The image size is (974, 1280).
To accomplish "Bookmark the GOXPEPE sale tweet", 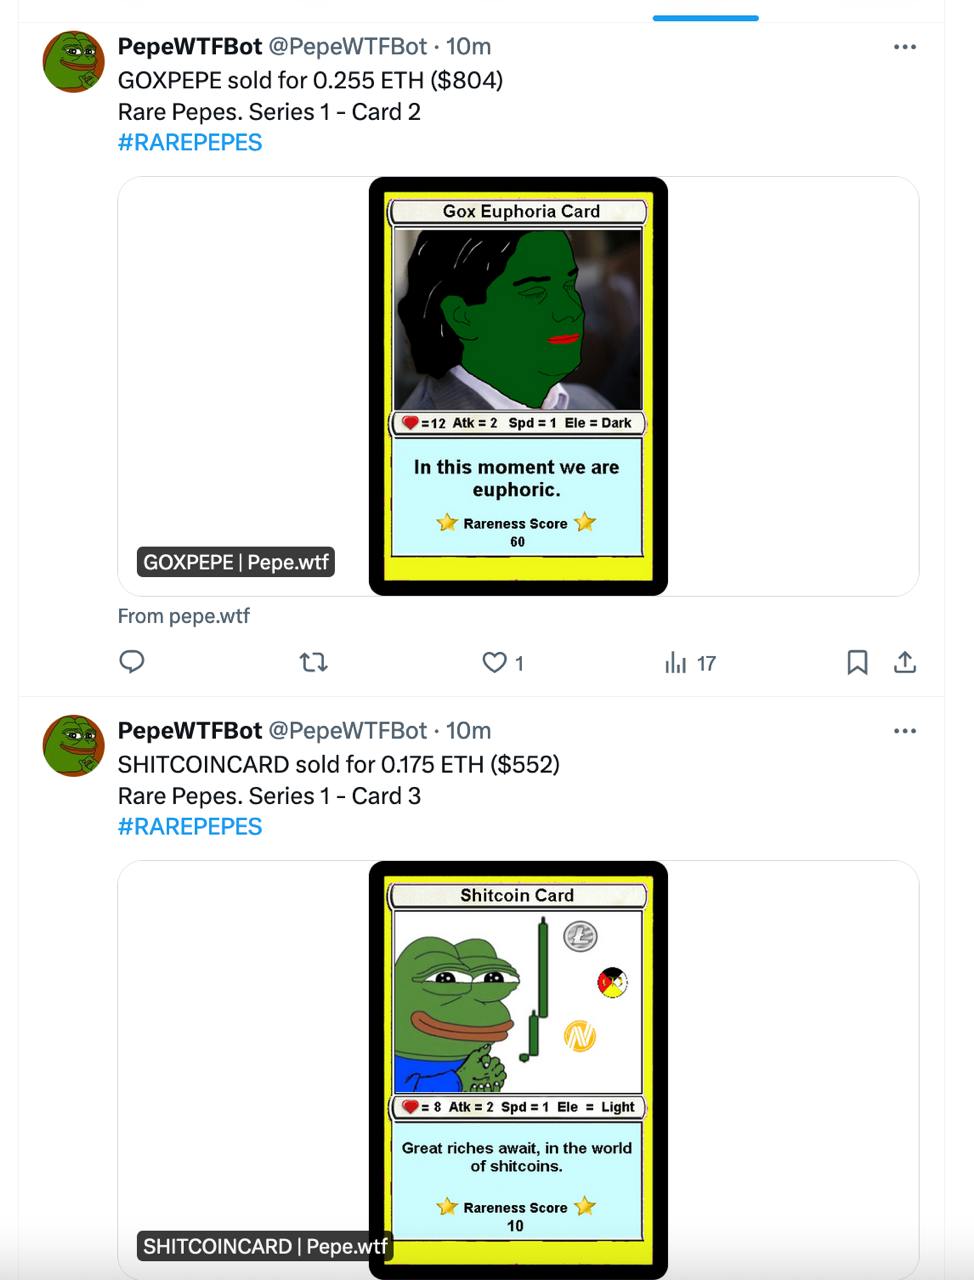I will (x=857, y=662).
